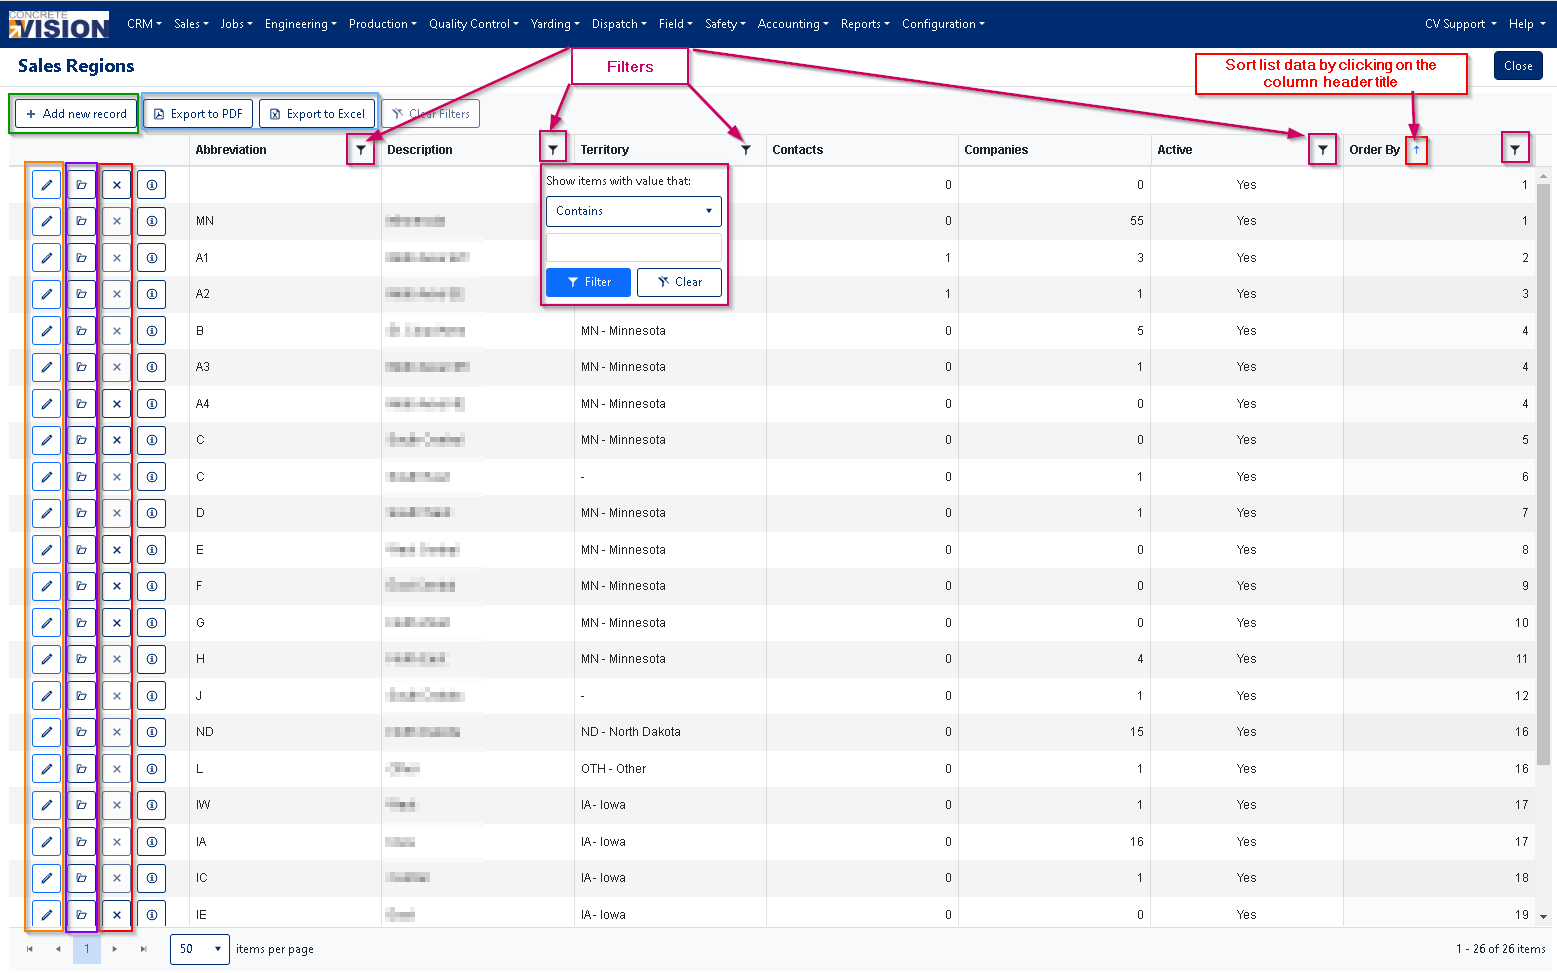Delete the IW region row
This screenshot has width=1557, height=973.
point(116,805)
